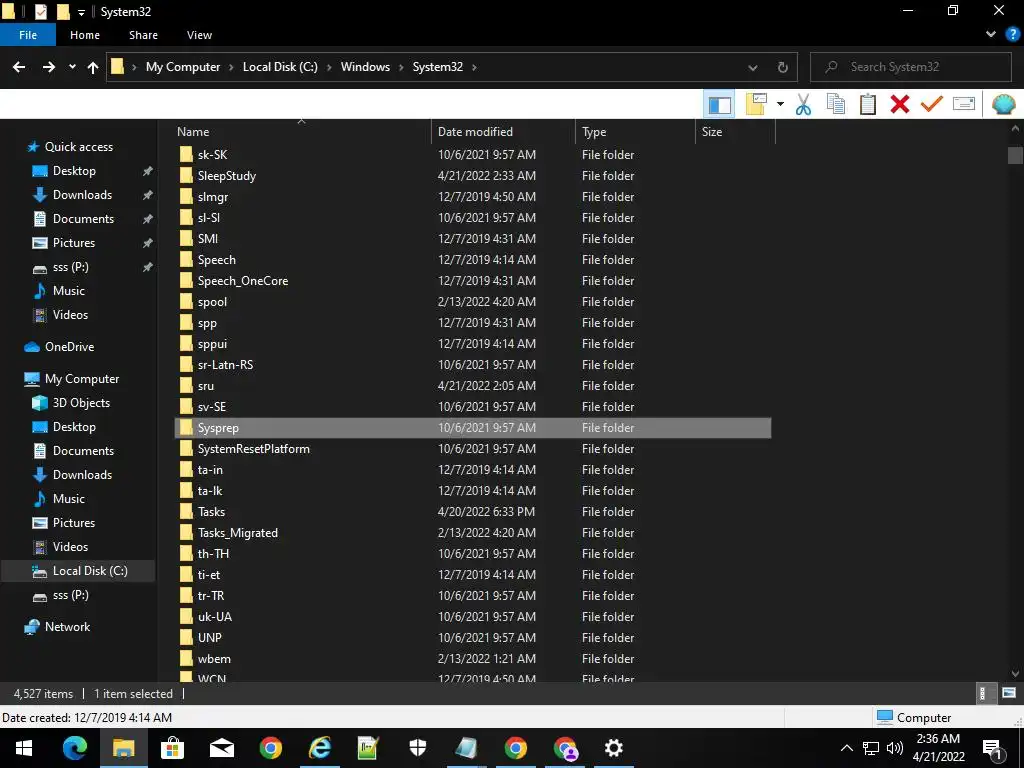Image resolution: width=1024 pixels, height=768 pixels.
Task: Click the scrollbar down arrow
Action: click(1015, 674)
